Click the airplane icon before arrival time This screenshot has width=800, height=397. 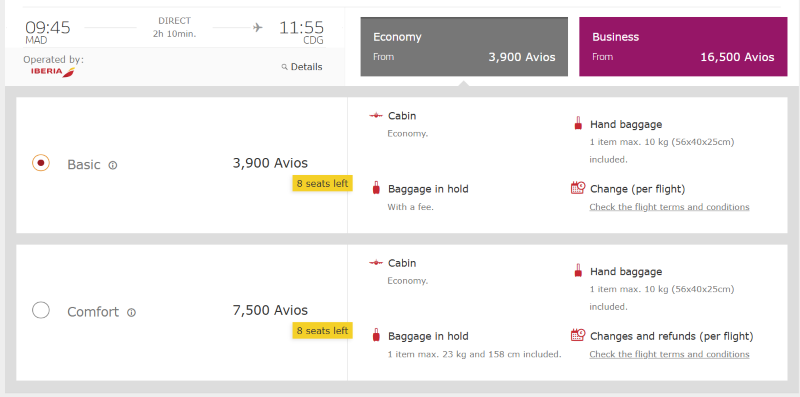click(258, 27)
